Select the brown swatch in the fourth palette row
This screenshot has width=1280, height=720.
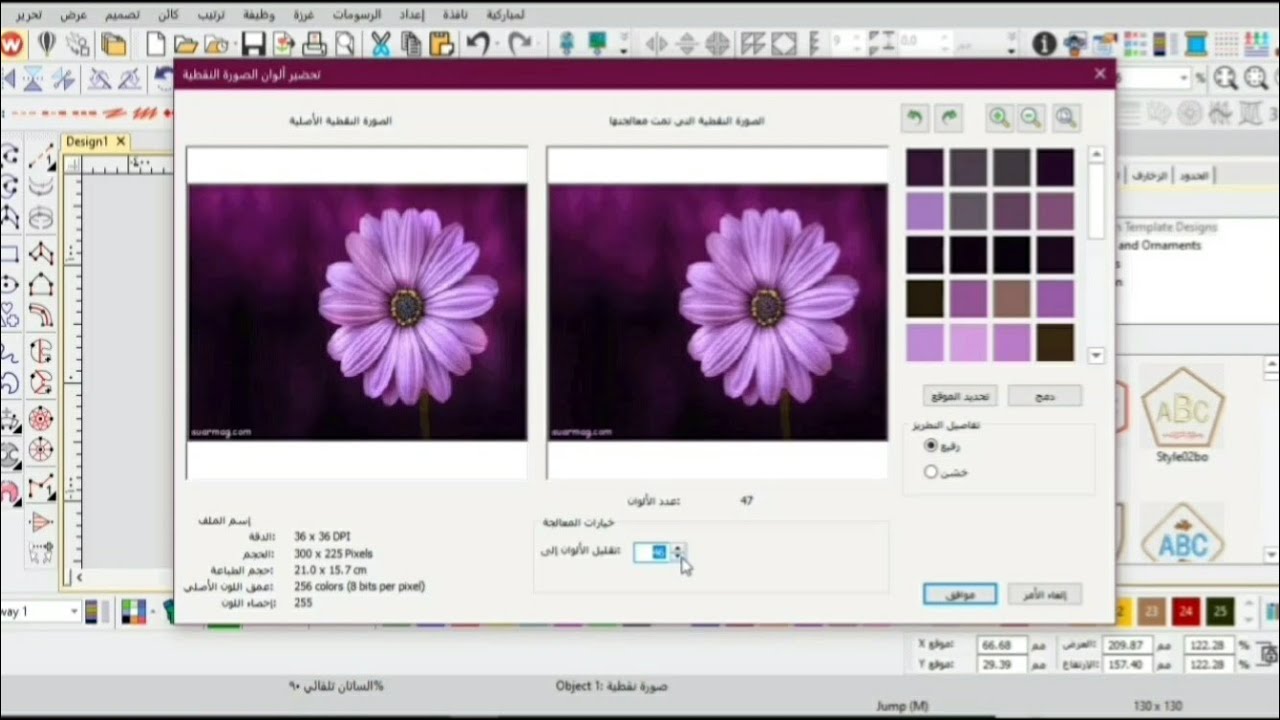coord(1012,298)
